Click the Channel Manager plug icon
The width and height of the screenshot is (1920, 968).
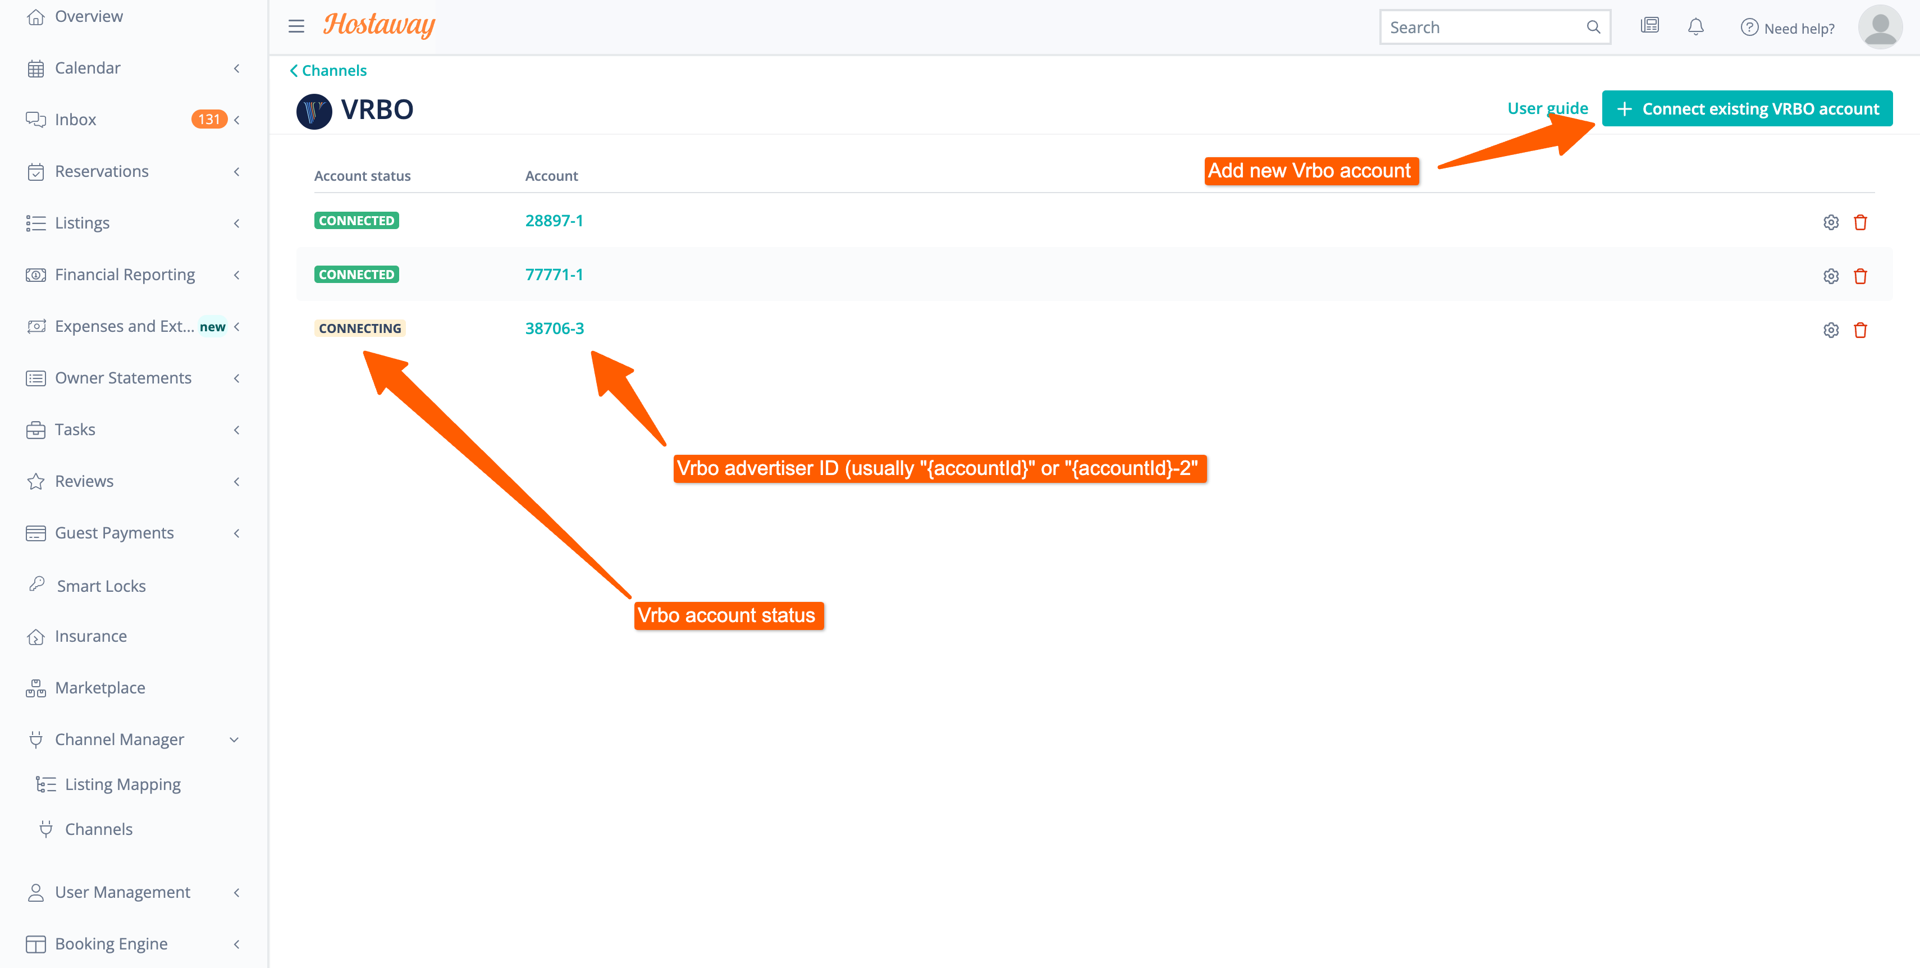pyautogui.click(x=36, y=740)
